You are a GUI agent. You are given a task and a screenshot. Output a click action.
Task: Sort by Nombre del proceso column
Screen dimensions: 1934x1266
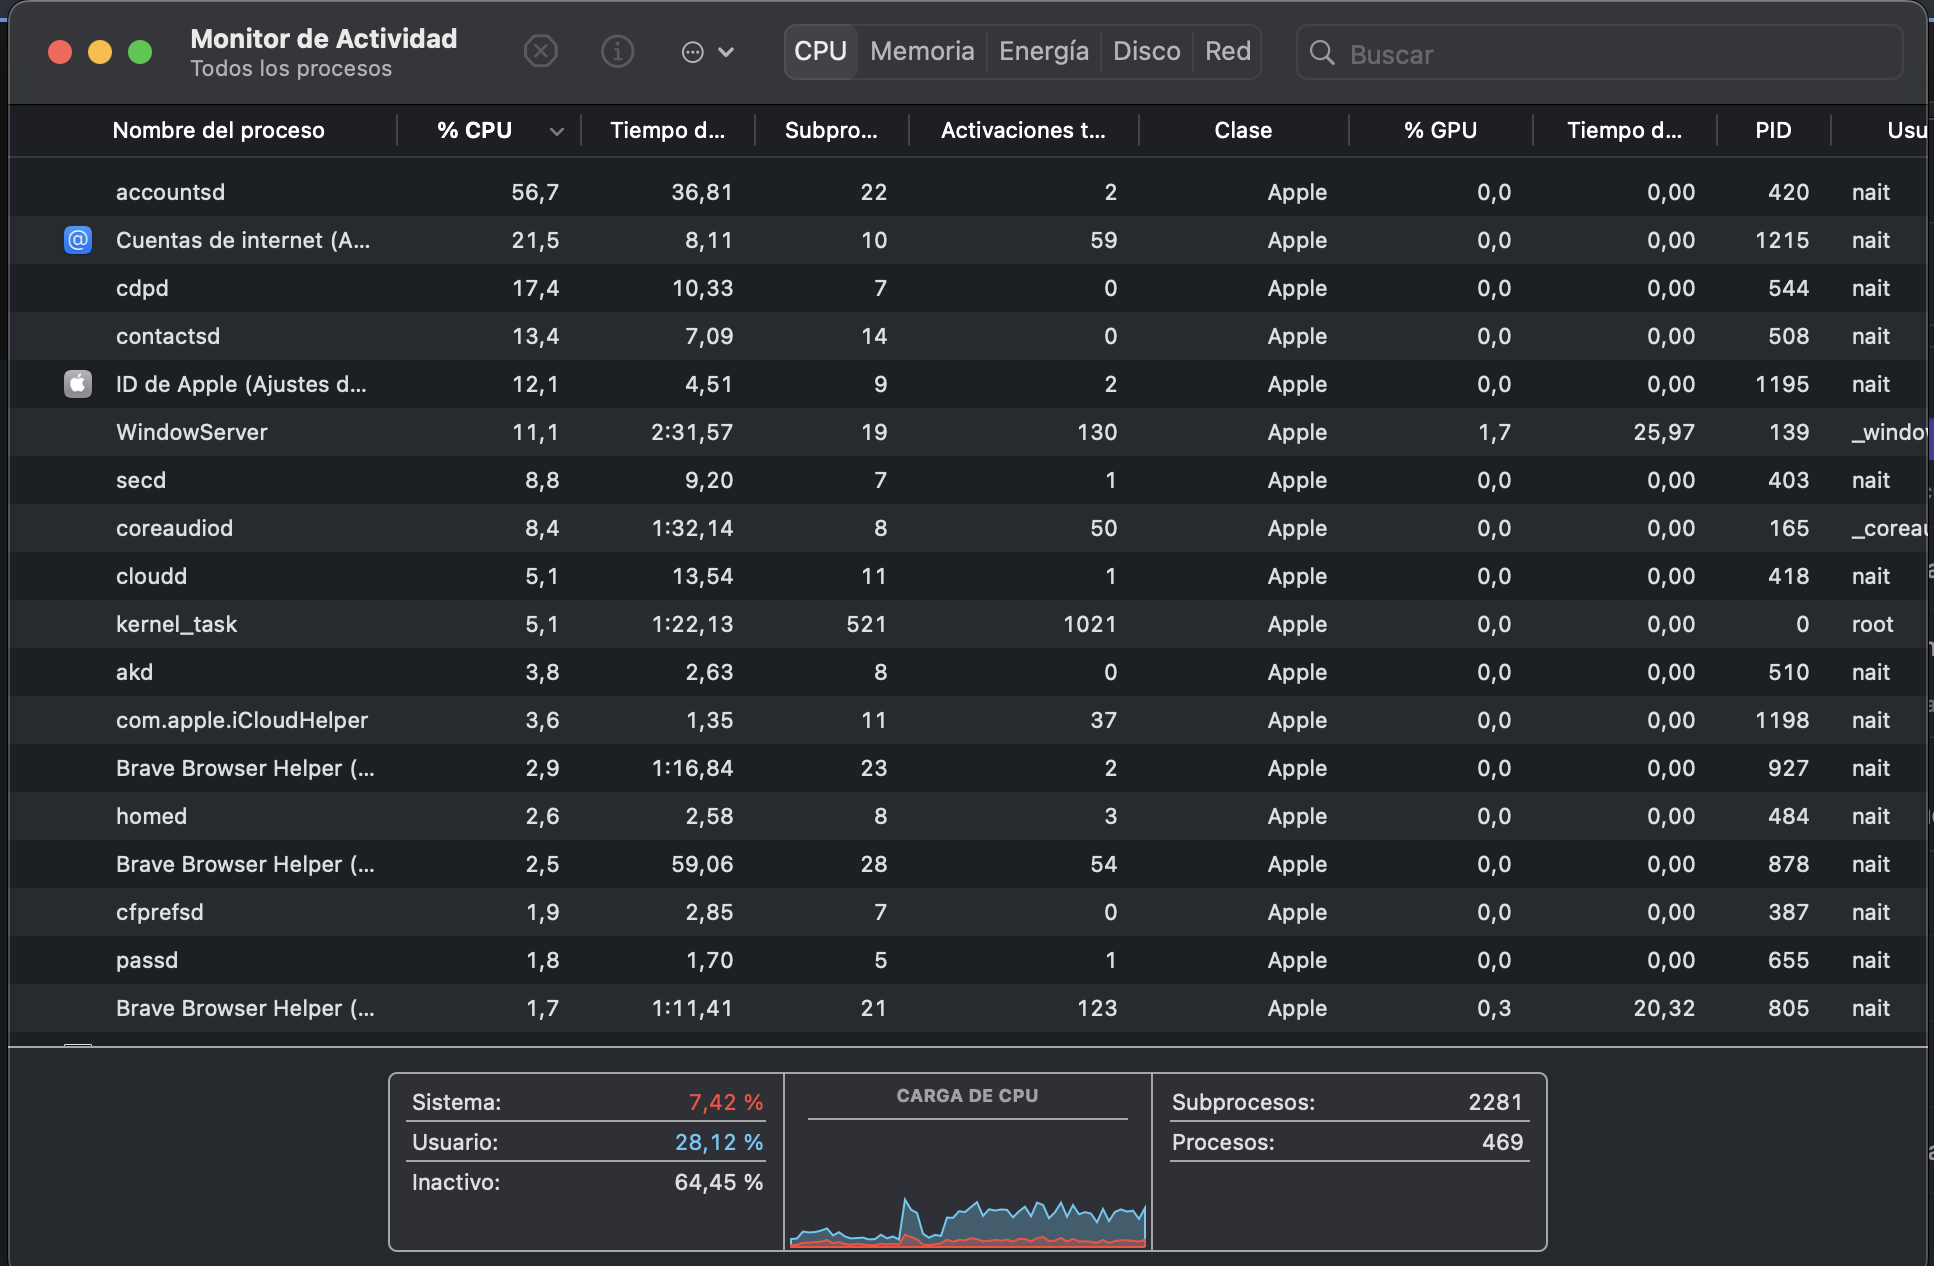click(x=218, y=131)
